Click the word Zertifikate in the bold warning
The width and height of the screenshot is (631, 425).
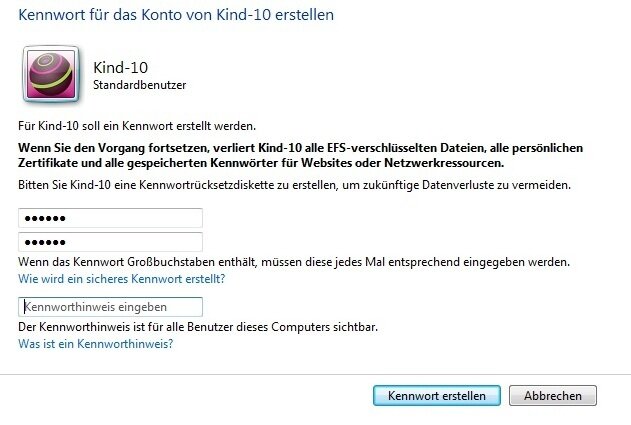point(51,162)
